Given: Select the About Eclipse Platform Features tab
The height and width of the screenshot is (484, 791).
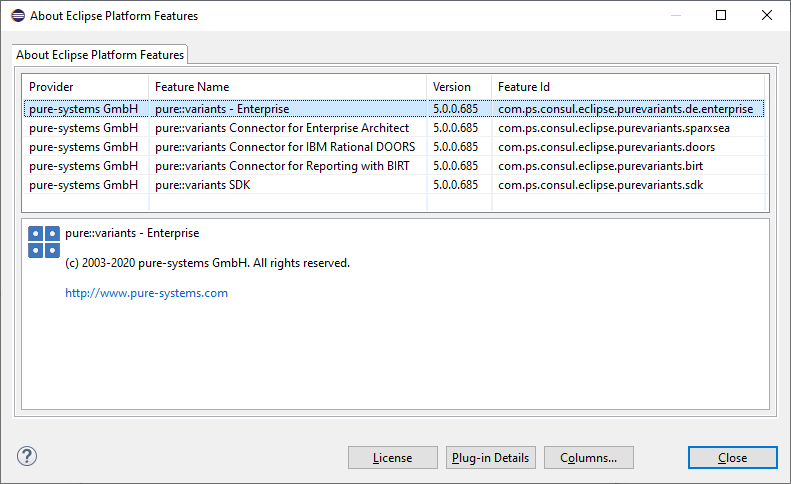Looking at the screenshot, I should pyautogui.click(x=99, y=55).
